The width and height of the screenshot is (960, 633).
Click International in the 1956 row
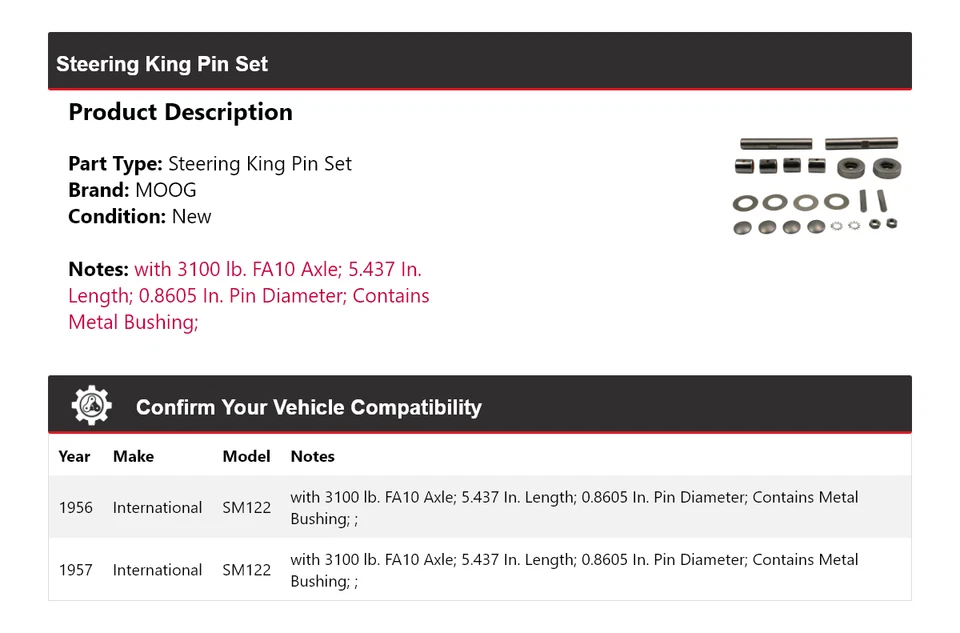(x=157, y=507)
